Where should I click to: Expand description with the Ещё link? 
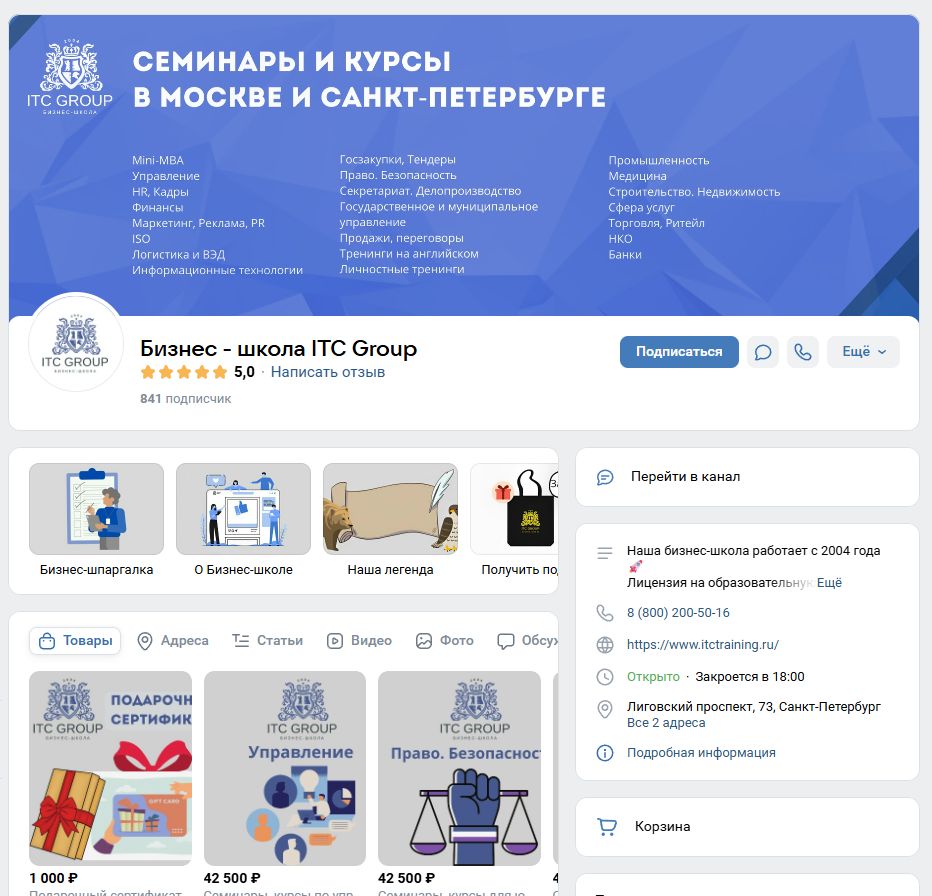829,583
